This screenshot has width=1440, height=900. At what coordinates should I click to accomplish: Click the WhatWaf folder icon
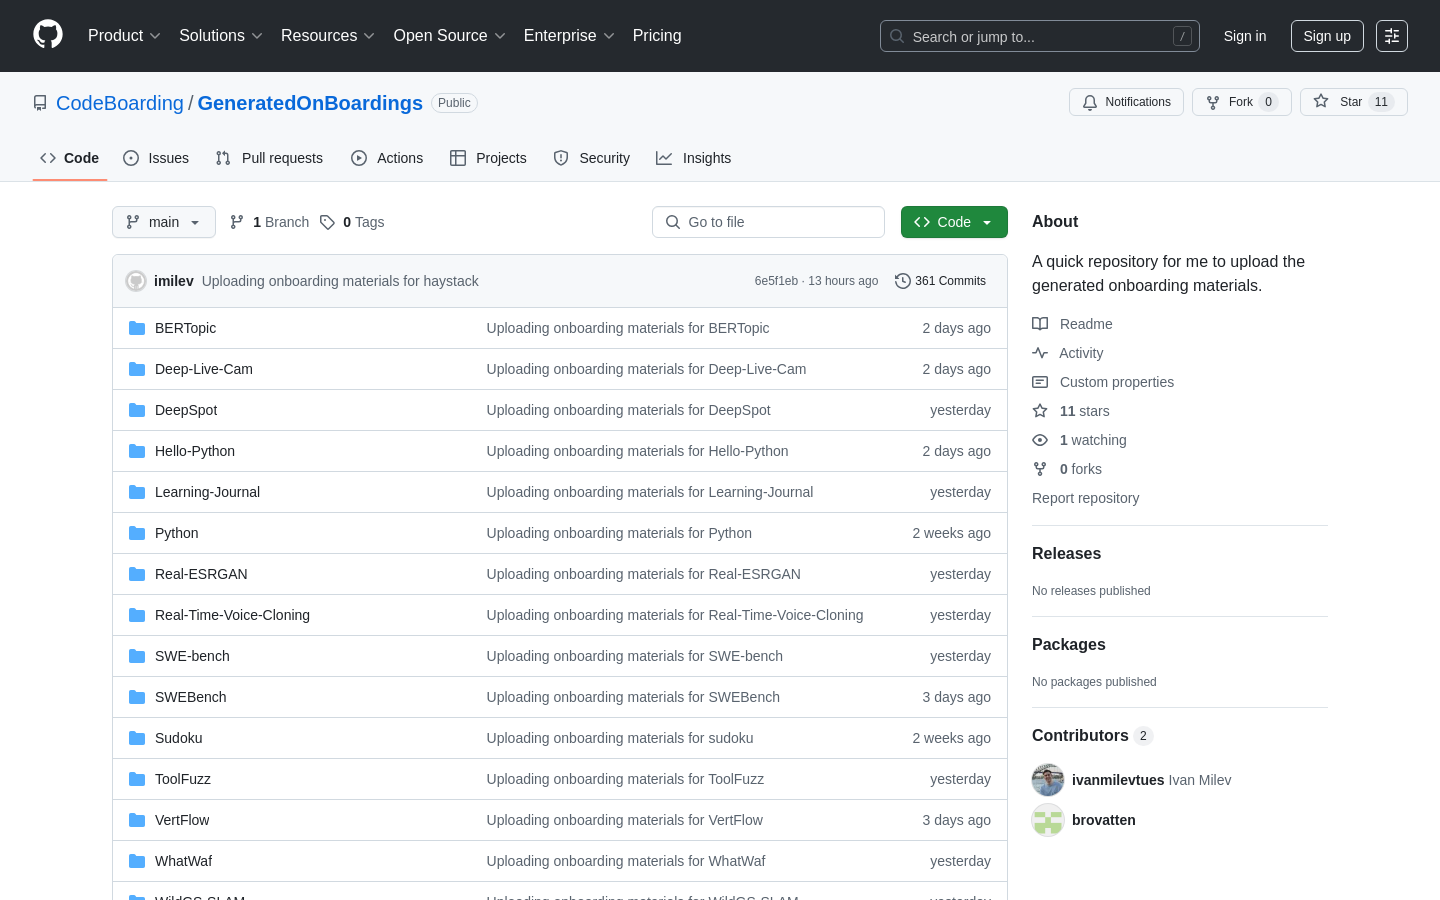pyautogui.click(x=137, y=861)
